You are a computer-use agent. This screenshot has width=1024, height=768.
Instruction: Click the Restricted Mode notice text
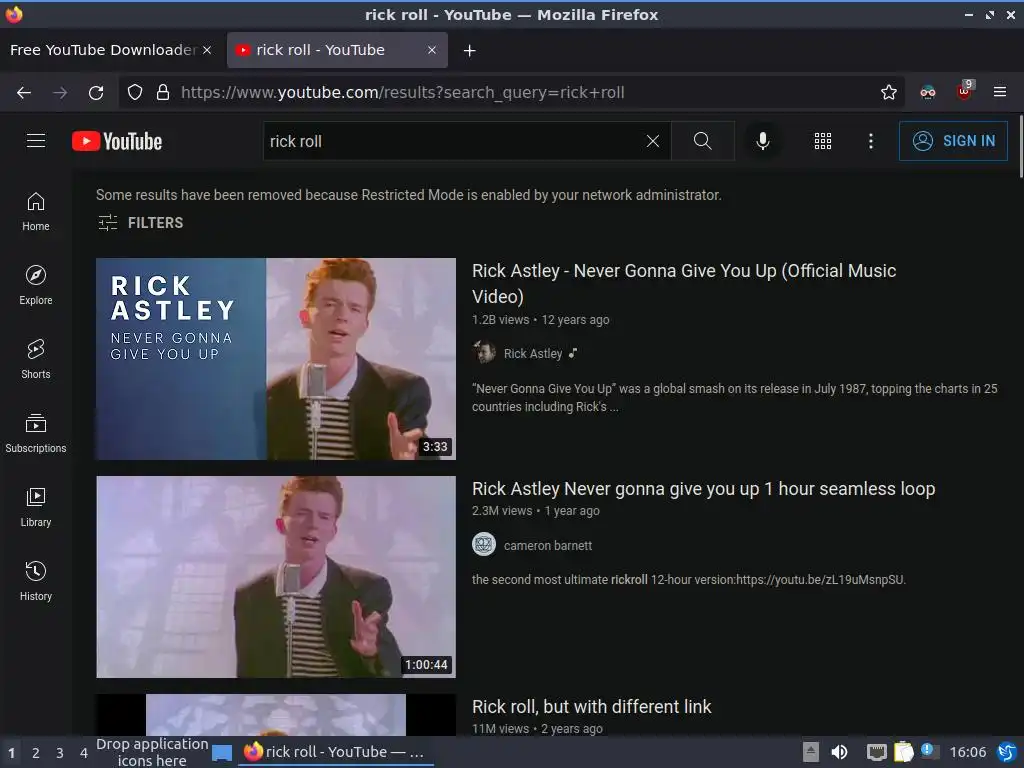[x=409, y=195]
